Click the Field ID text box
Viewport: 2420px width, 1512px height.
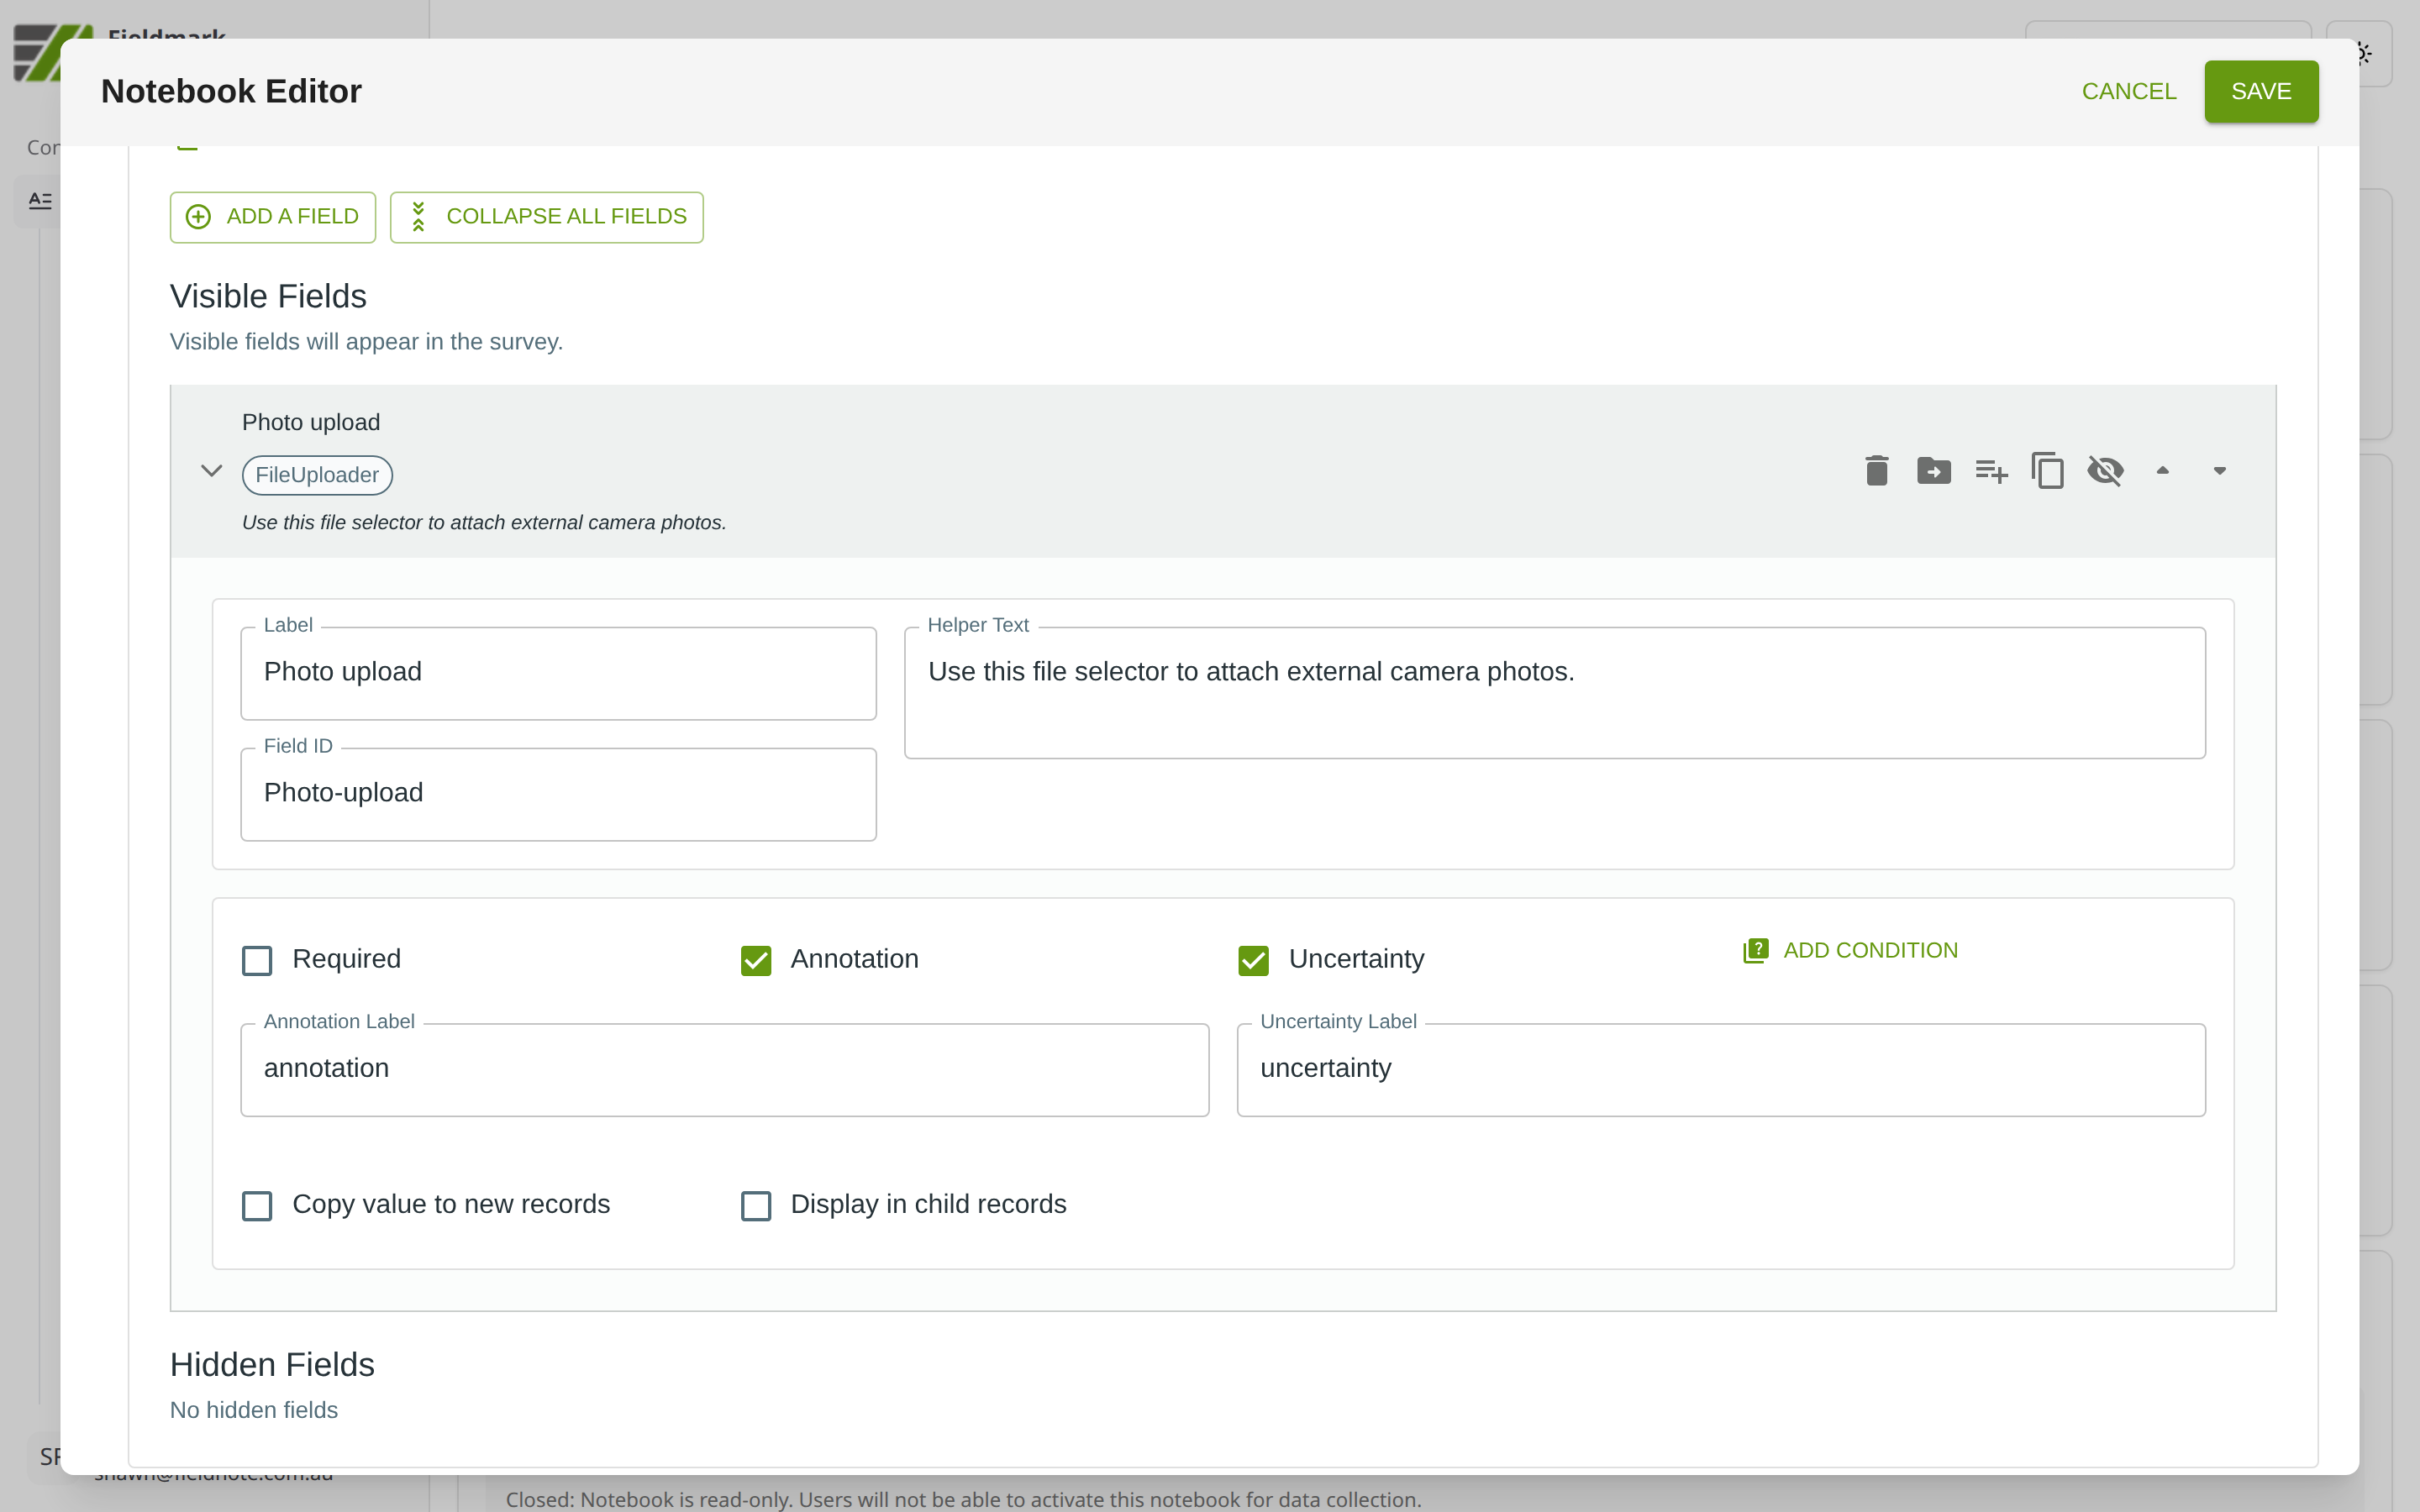[x=558, y=793]
